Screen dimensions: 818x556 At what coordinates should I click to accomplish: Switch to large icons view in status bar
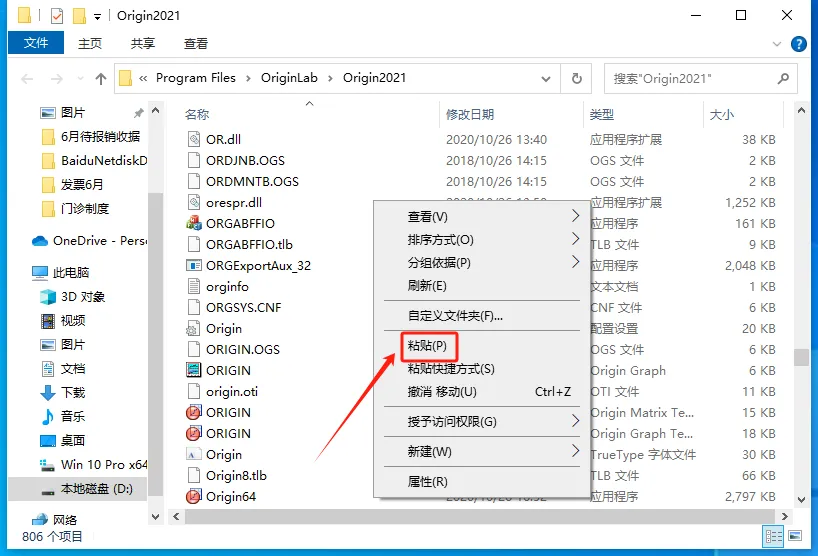[795, 536]
